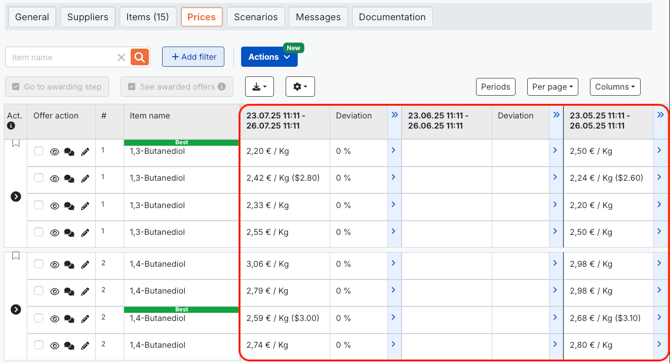670x363 pixels.
Task: Open the Messages tab
Action: click(x=318, y=17)
